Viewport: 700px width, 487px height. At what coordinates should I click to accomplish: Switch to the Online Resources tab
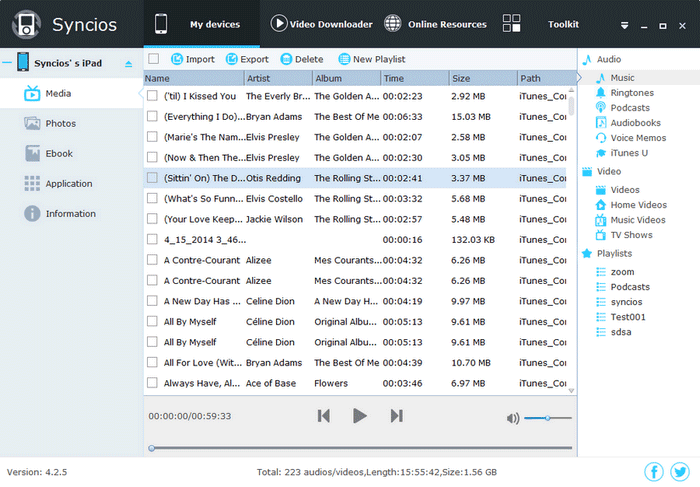(x=435, y=24)
